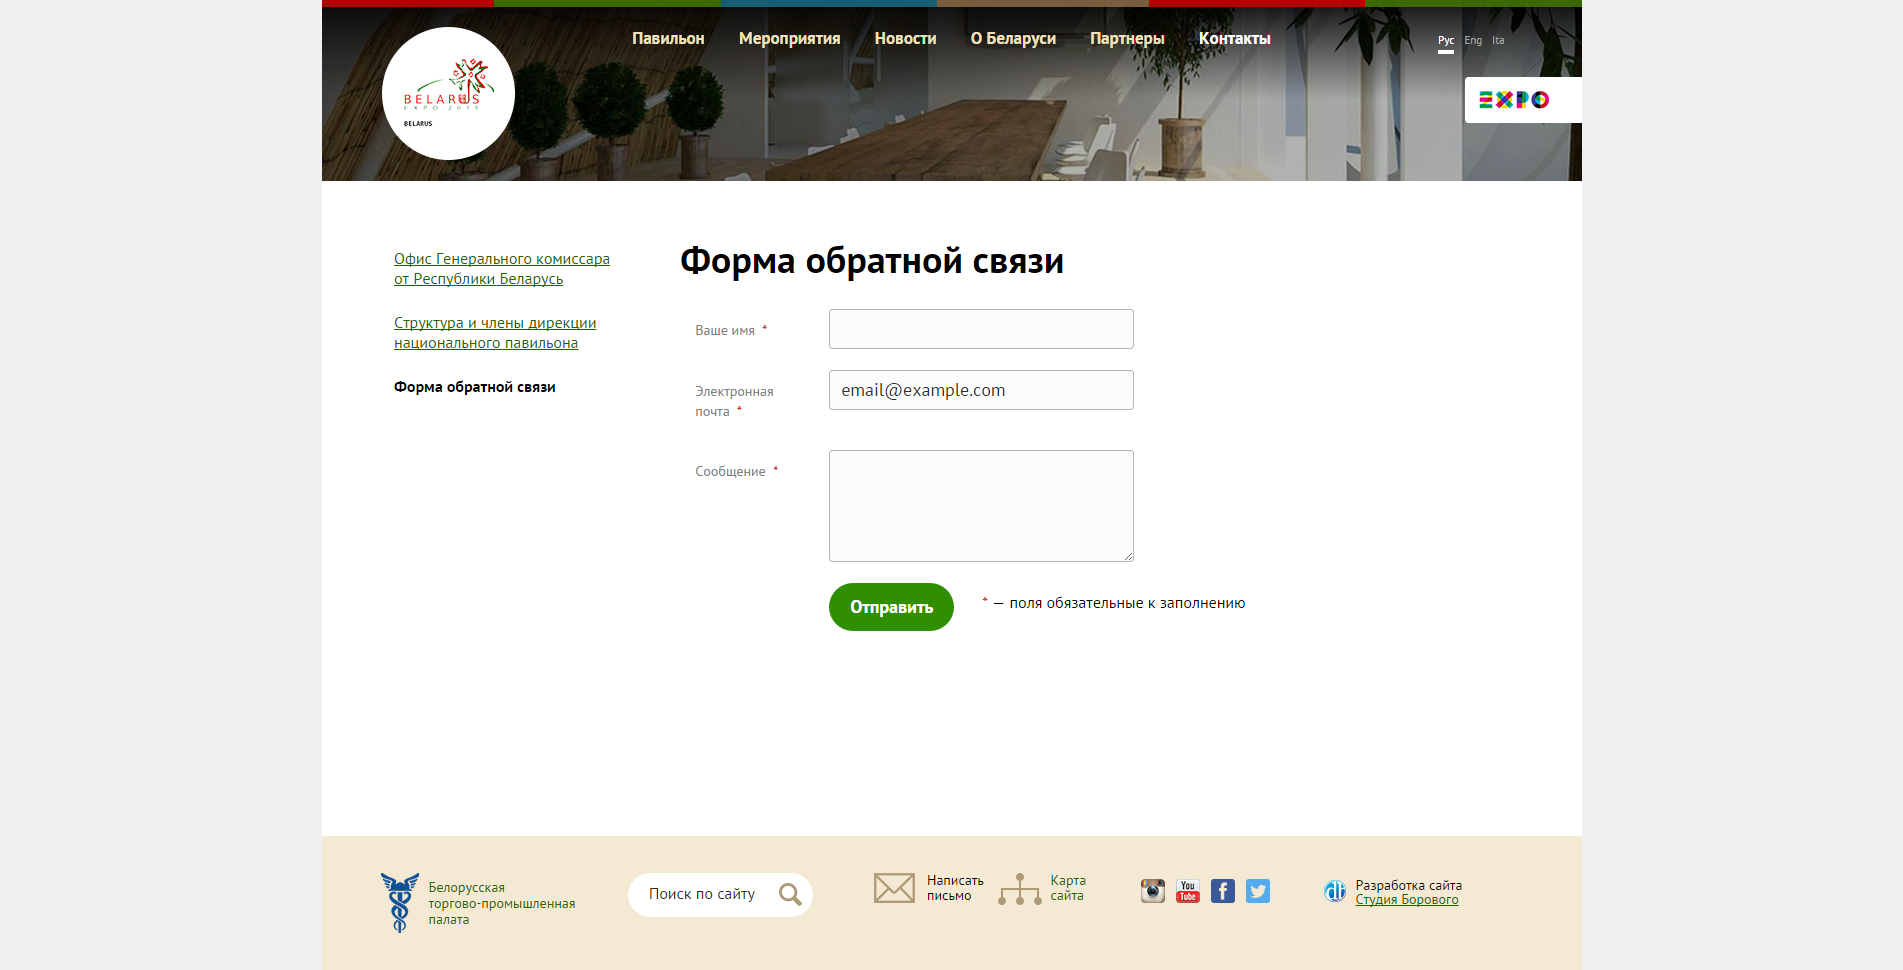Click the Сообщение field label

point(730,471)
